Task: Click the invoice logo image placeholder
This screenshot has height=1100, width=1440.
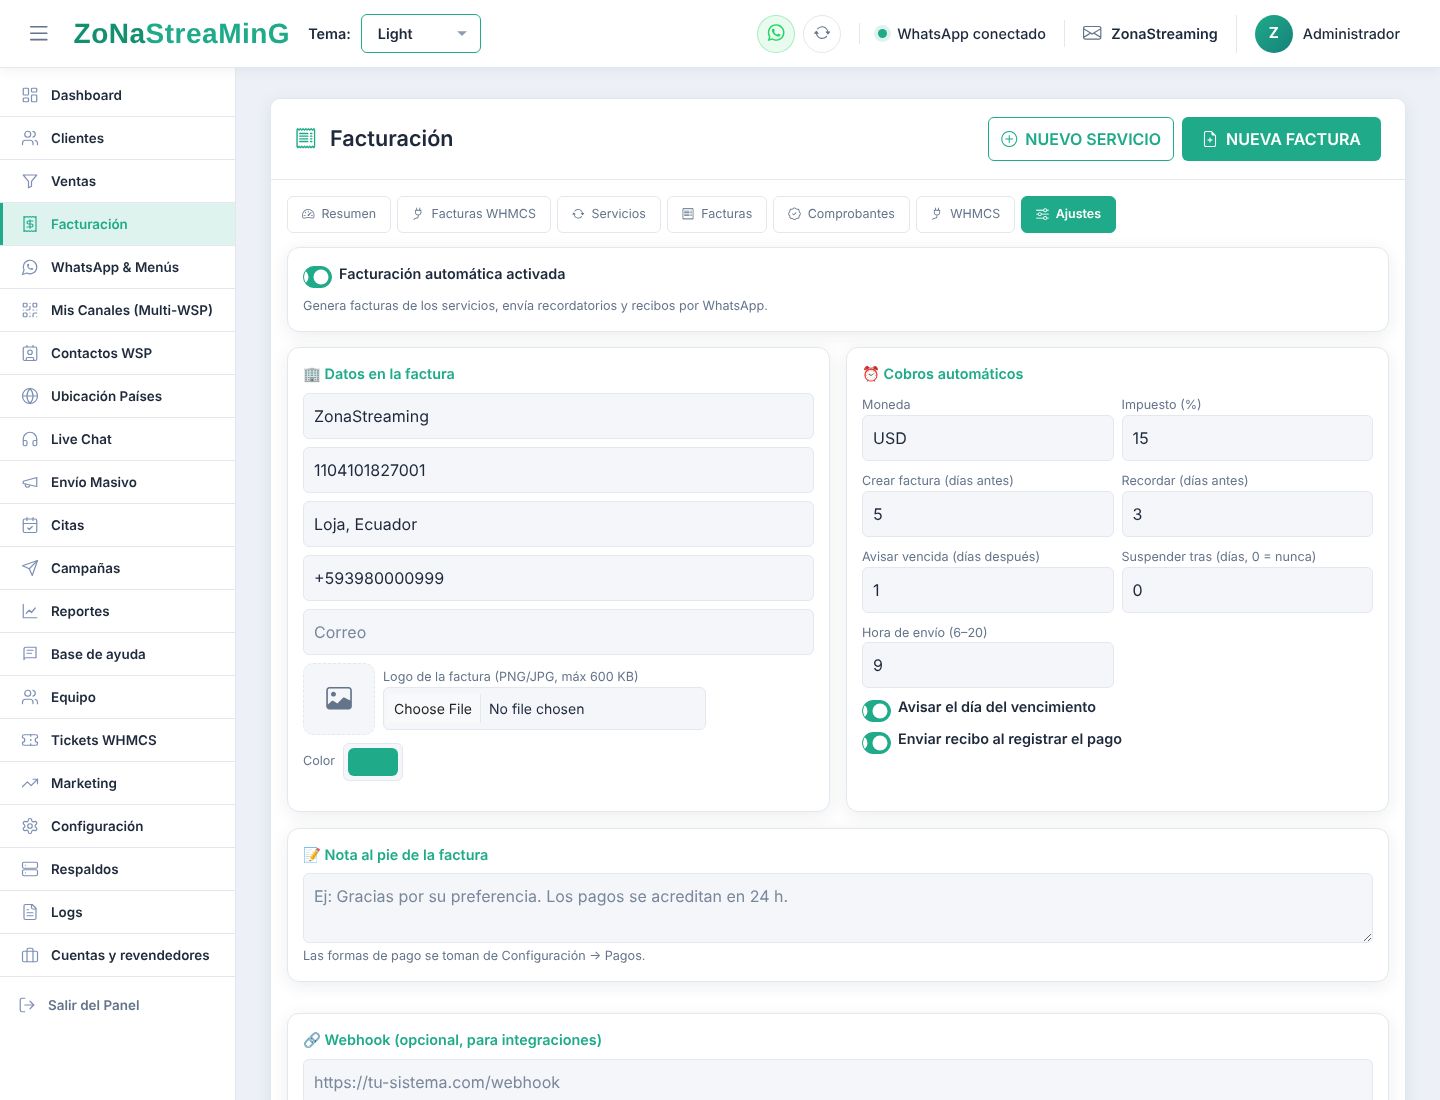Action: coord(339,699)
